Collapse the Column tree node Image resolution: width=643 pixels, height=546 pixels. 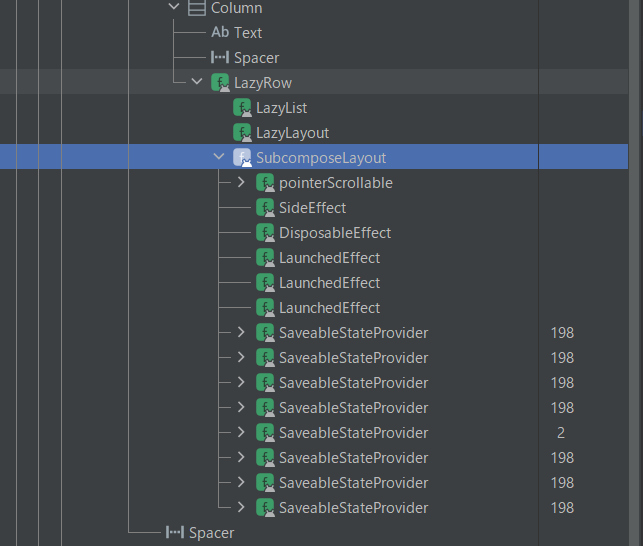(174, 7)
